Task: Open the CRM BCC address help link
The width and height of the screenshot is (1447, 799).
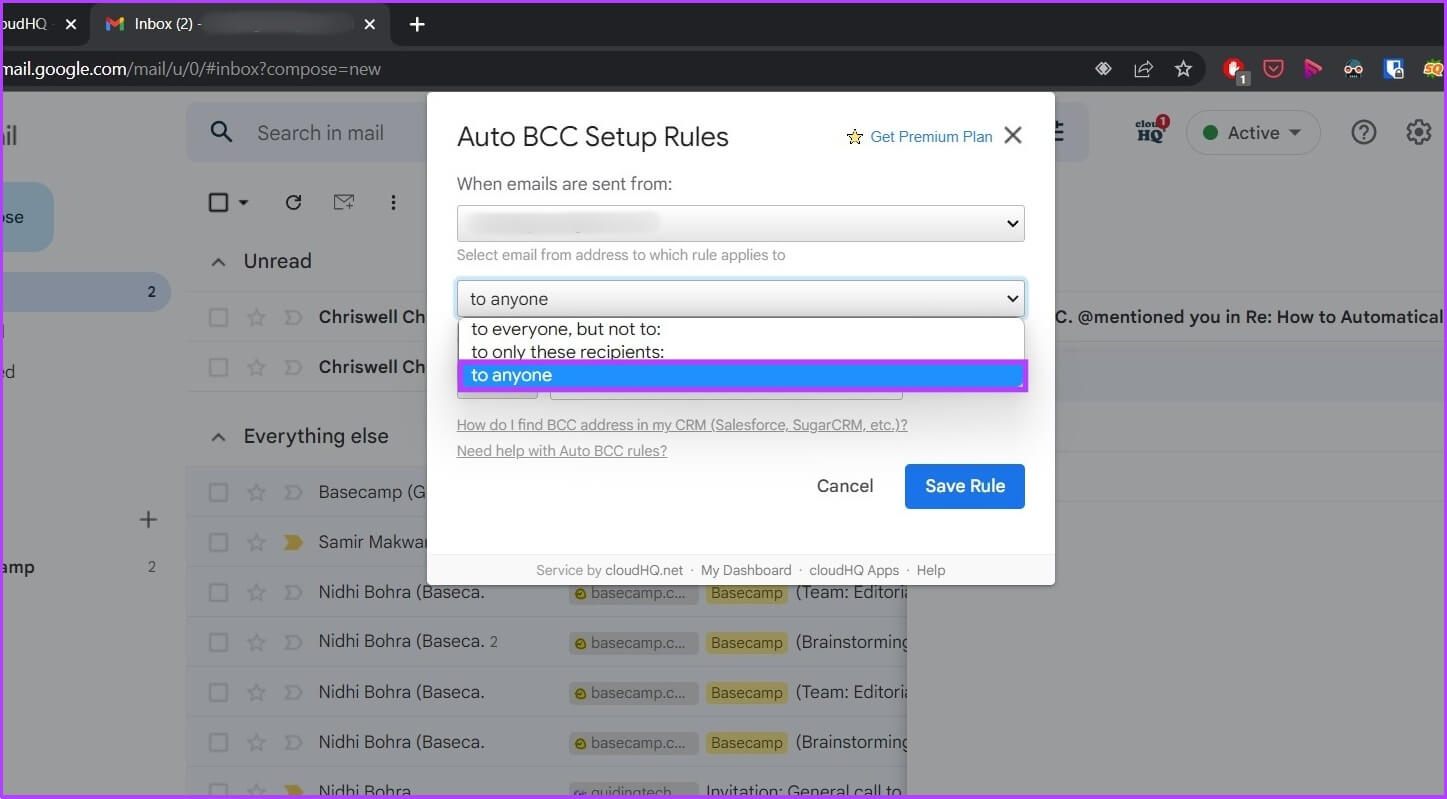Action: click(x=682, y=425)
